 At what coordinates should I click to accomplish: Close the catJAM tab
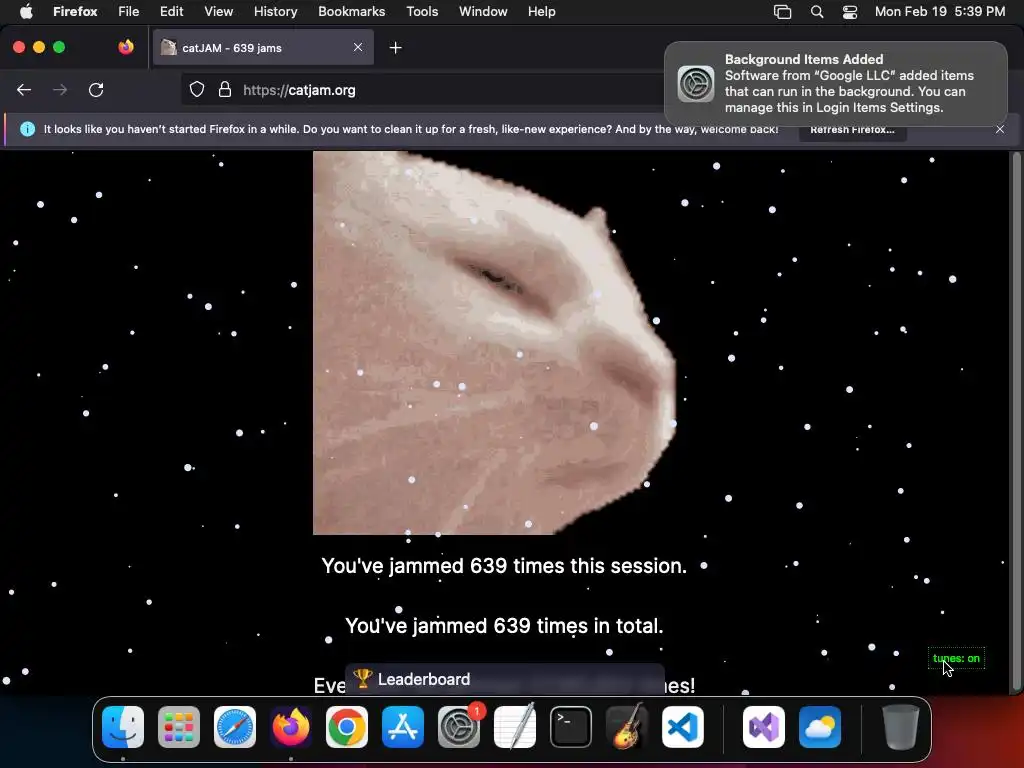358,47
